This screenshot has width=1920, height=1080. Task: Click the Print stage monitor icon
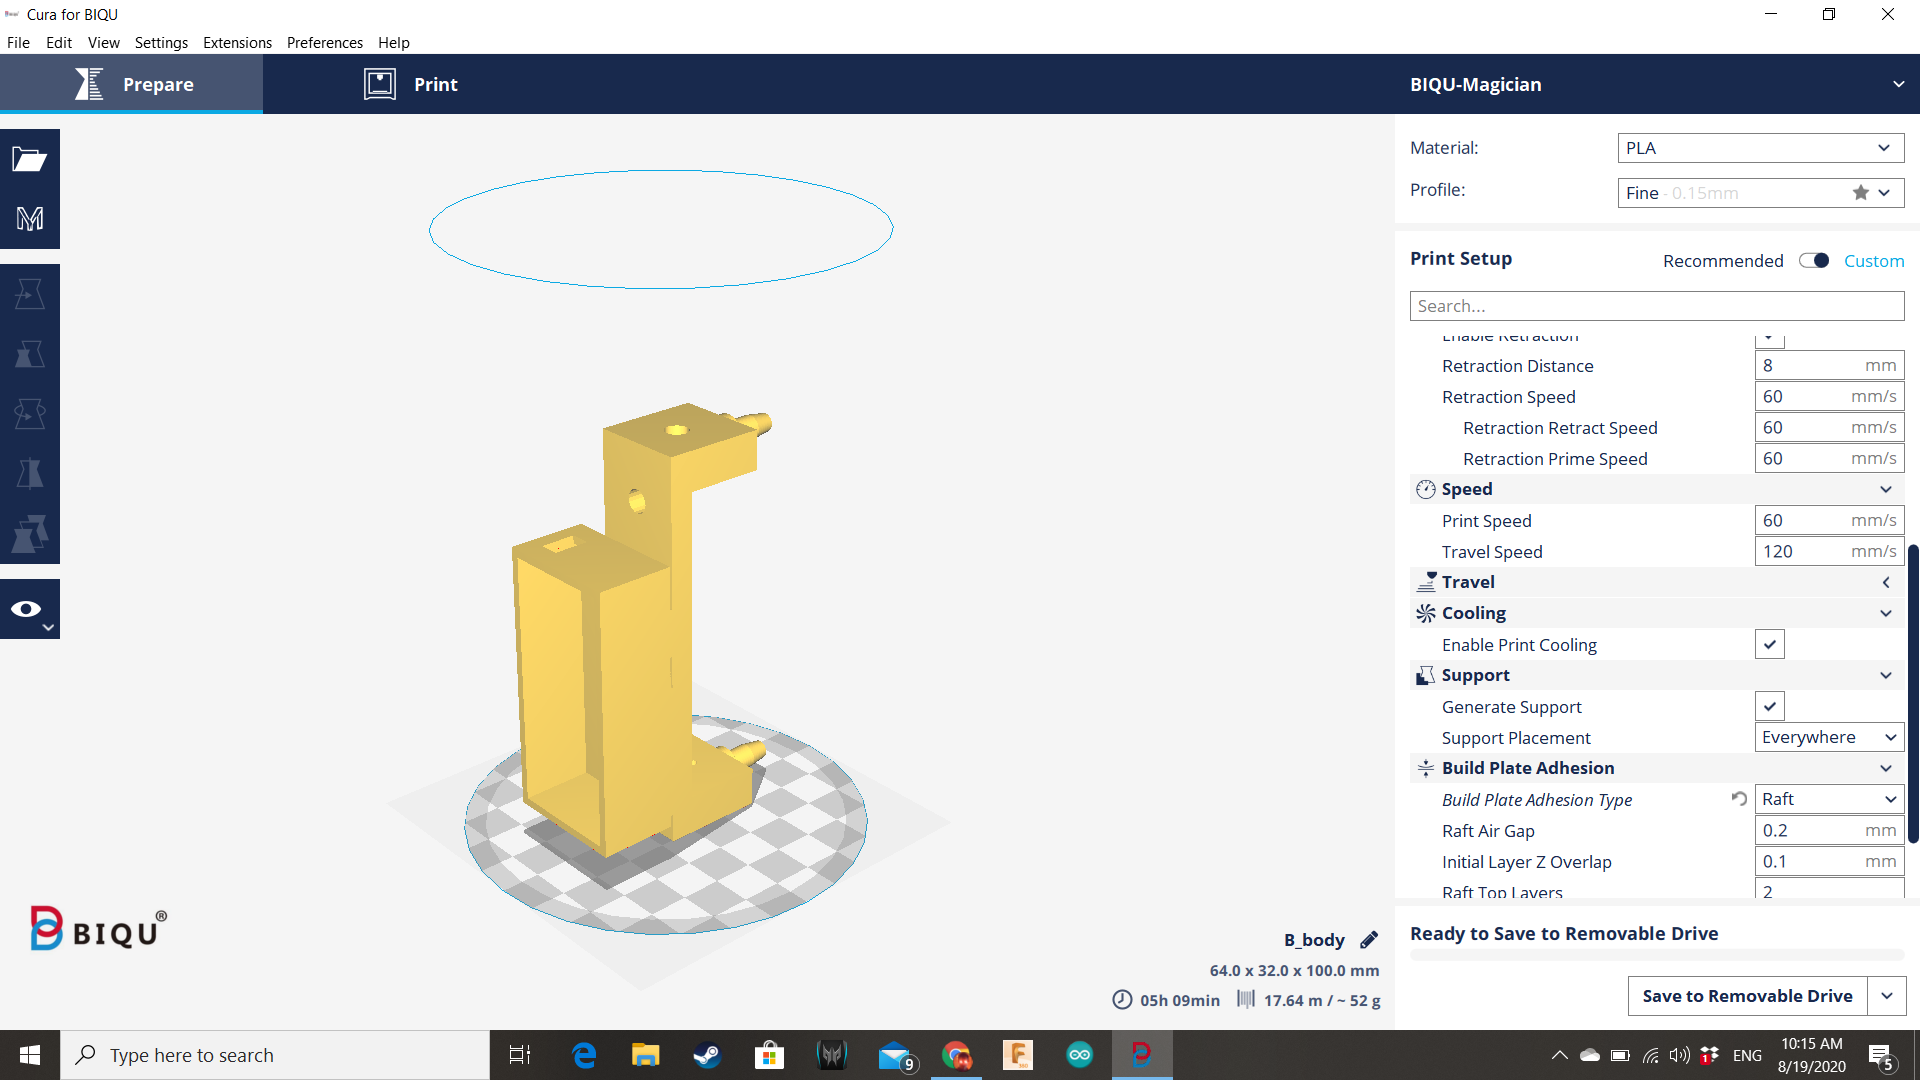(x=380, y=84)
